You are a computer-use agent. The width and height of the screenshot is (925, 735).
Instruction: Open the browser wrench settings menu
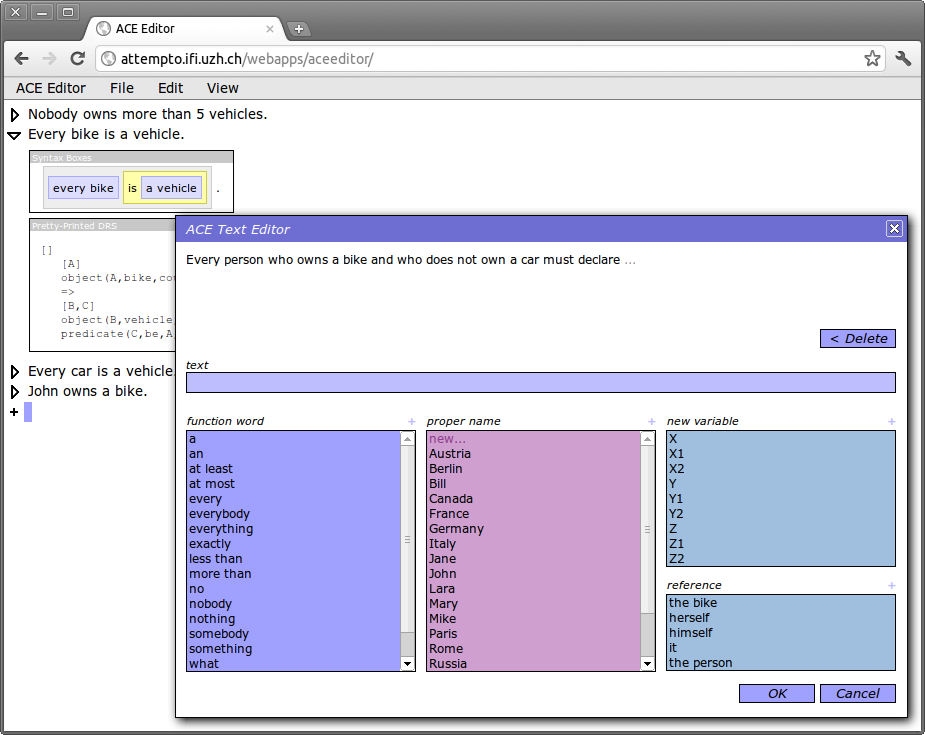click(x=903, y=59)
